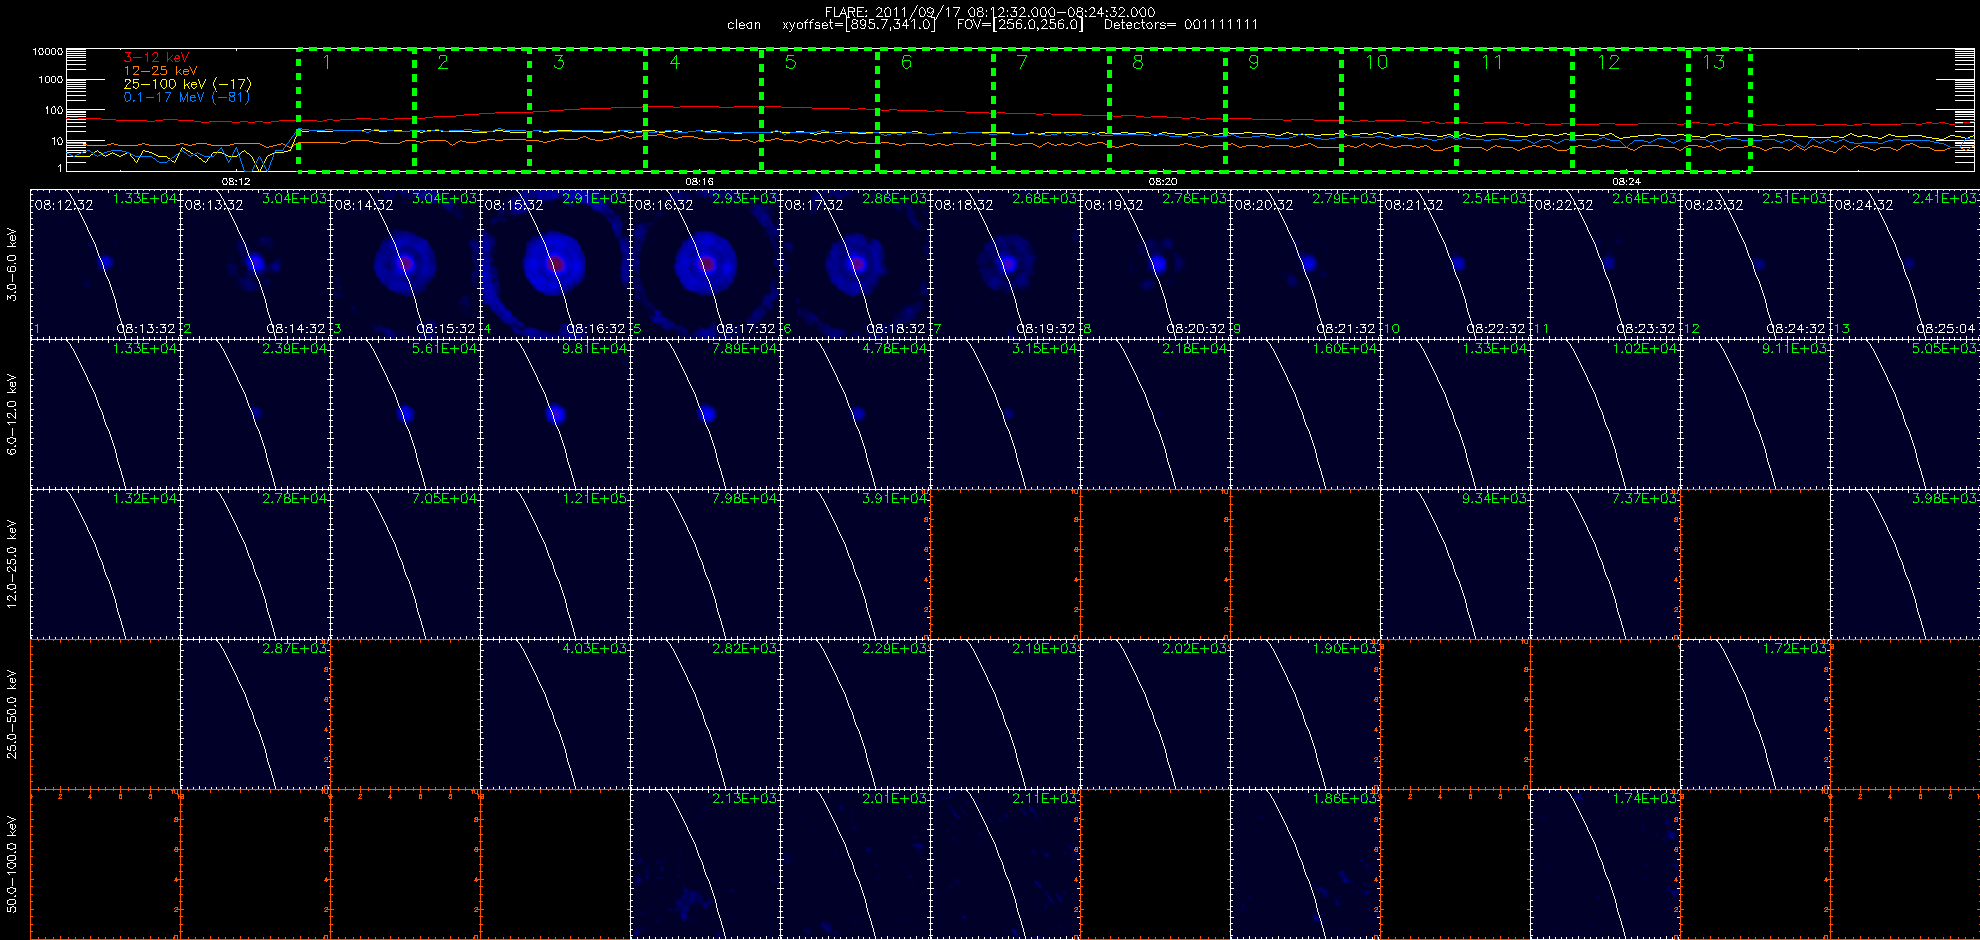Click the 25.0-50.0 keV row label

coord(12,714)
